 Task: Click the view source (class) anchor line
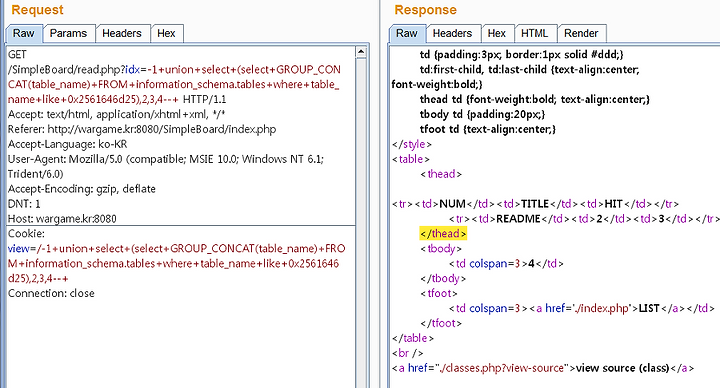pyautogui.click(x=543, y=368)
